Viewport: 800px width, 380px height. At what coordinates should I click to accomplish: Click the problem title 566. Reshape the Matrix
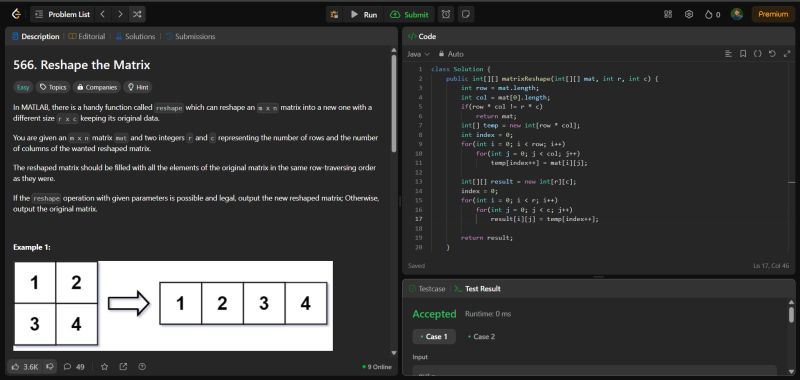82,65
